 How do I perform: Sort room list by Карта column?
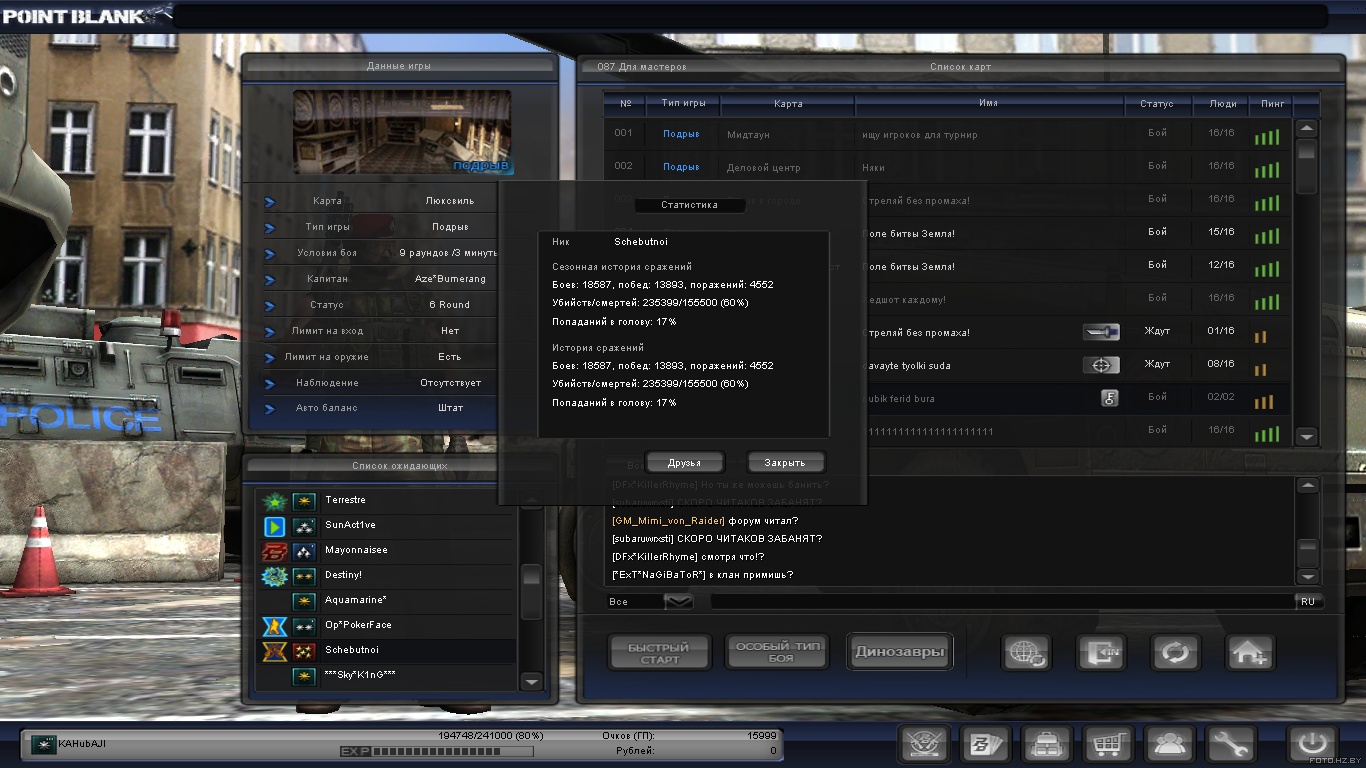click(x=788, y=103)
